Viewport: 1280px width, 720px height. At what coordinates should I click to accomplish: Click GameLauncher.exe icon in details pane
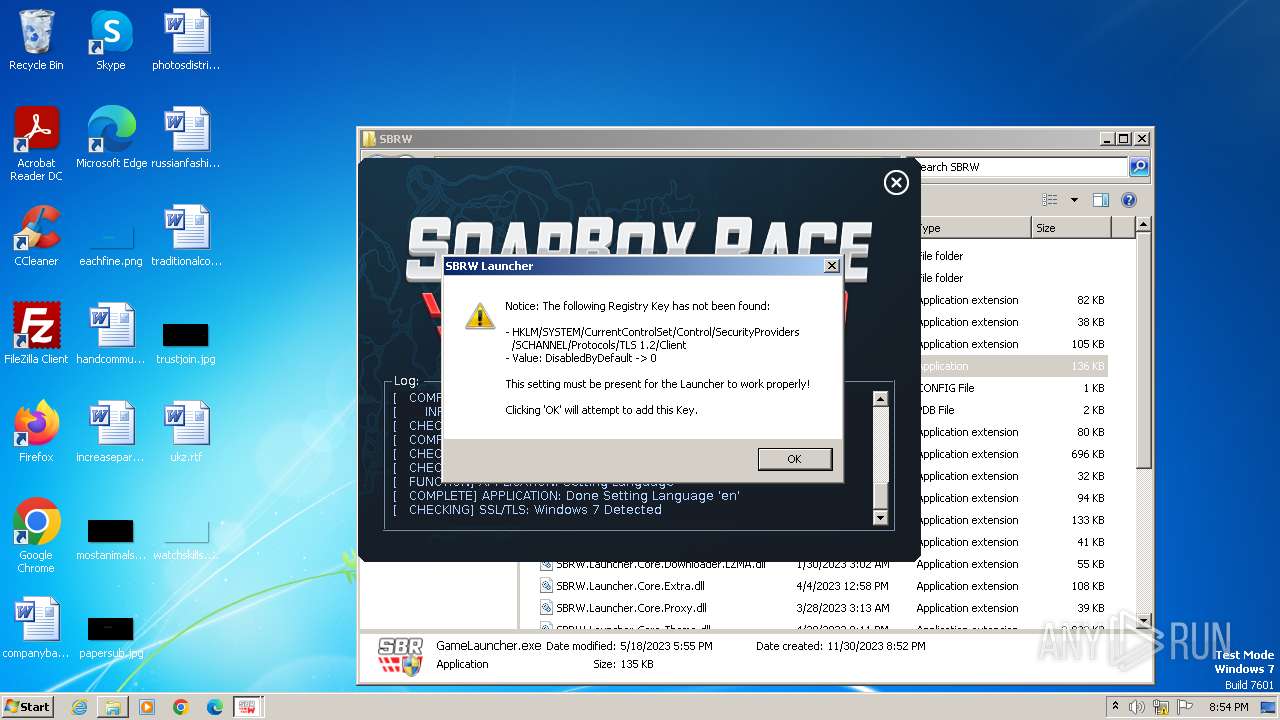click(x=400, y=657)
